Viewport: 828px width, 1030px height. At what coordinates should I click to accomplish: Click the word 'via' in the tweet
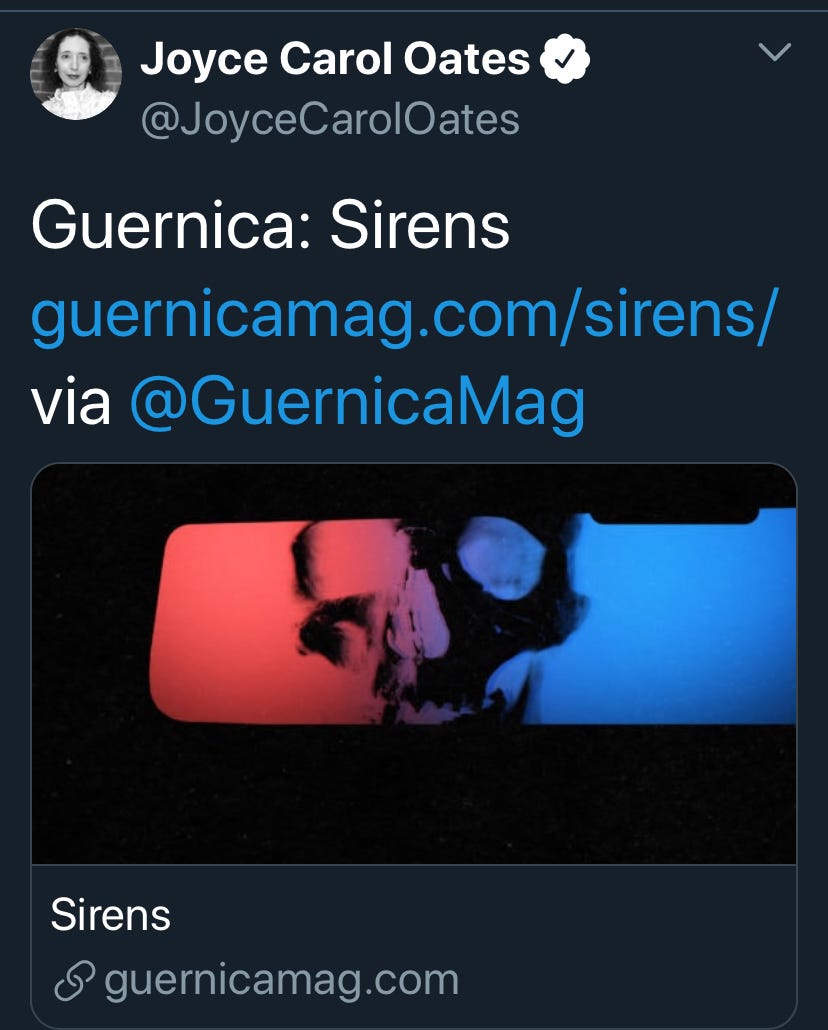(x=70, y=404)
